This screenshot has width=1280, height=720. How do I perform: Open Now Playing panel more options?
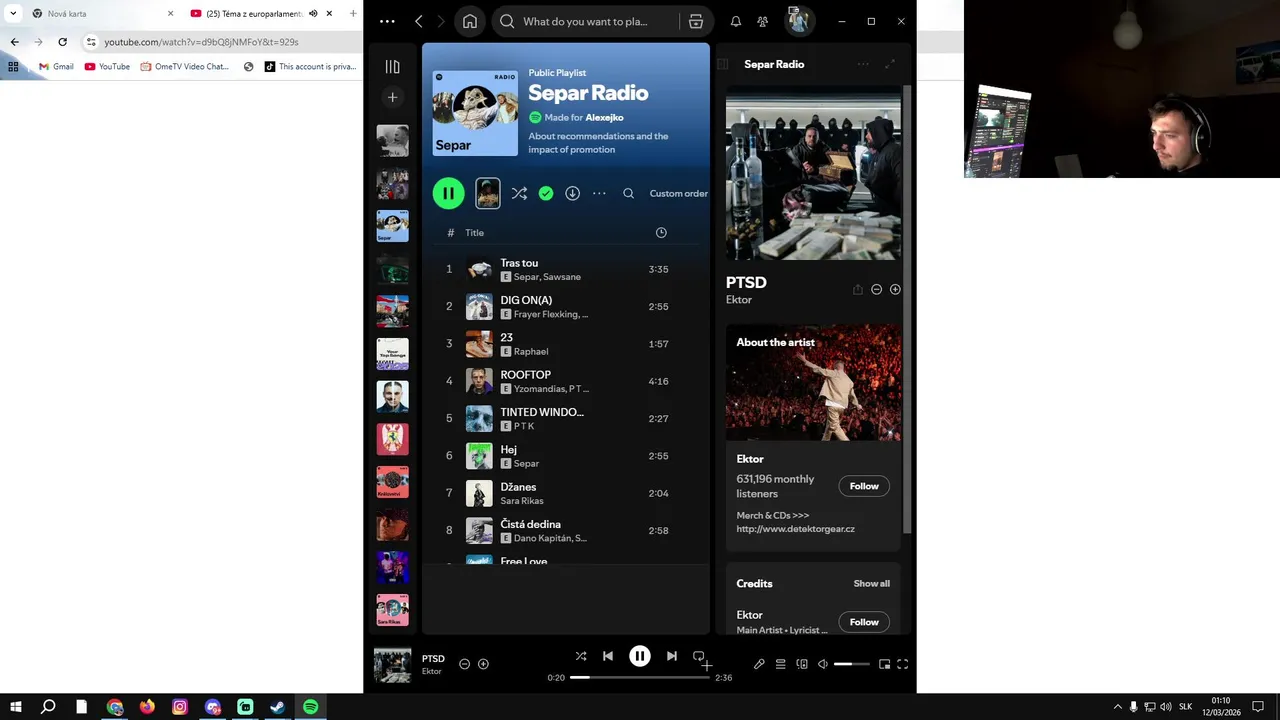[862, 64]
